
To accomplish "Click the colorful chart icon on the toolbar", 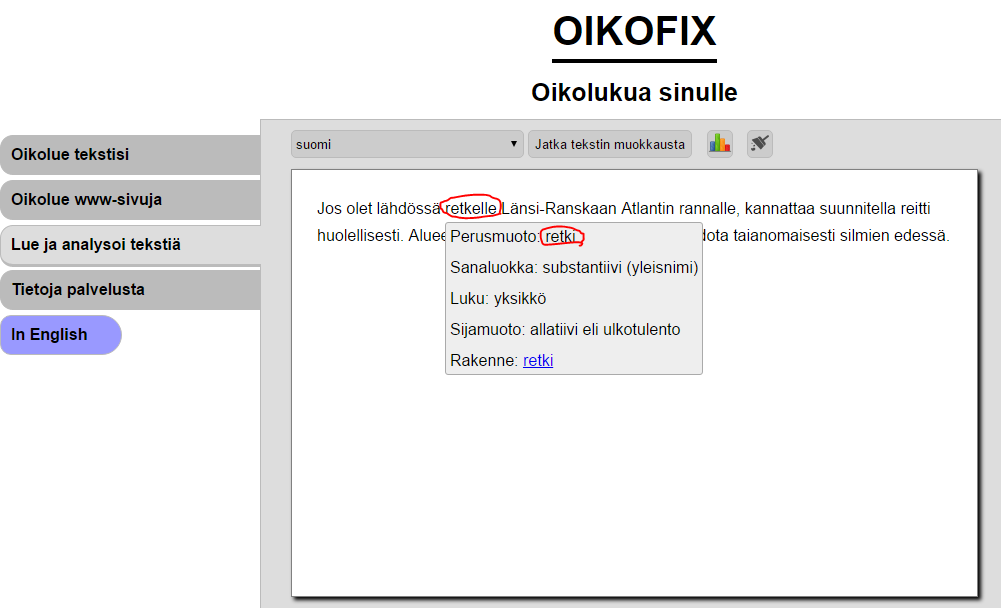I will click(719, 143).
